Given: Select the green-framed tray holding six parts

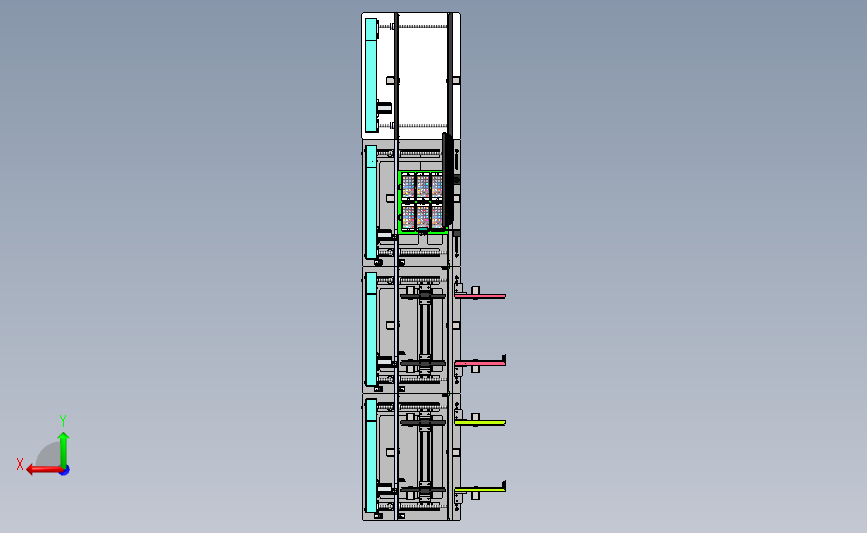Looking at the screenshot, I should click(423, 202).
